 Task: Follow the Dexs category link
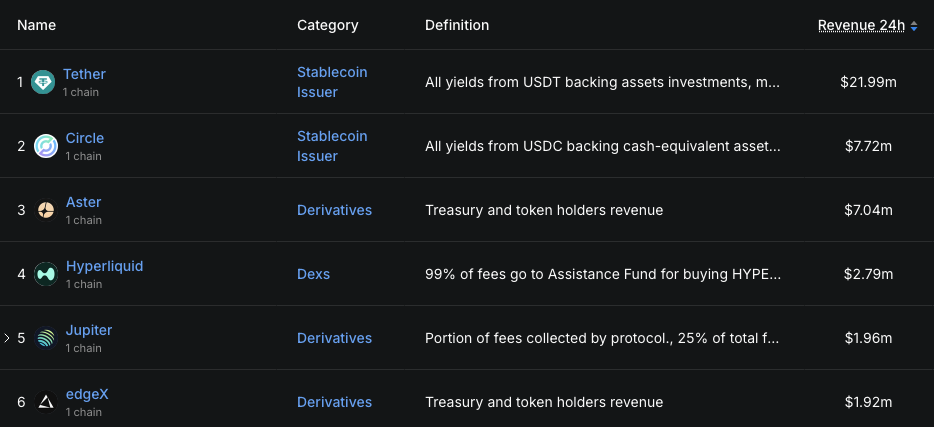coord(313,274)
